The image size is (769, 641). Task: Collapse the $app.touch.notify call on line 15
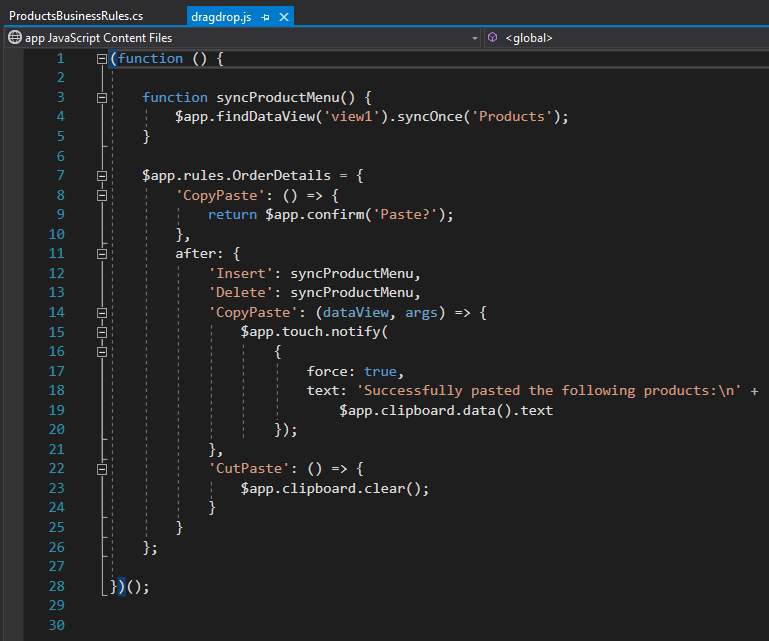pyautogui.click(x=102, y=332)
